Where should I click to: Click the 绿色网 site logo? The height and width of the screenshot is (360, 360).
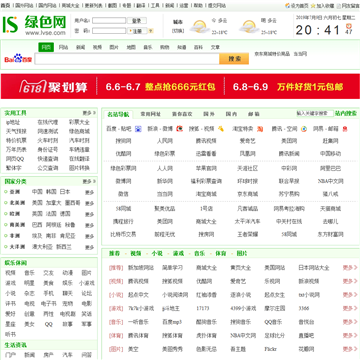pos(35,25)
